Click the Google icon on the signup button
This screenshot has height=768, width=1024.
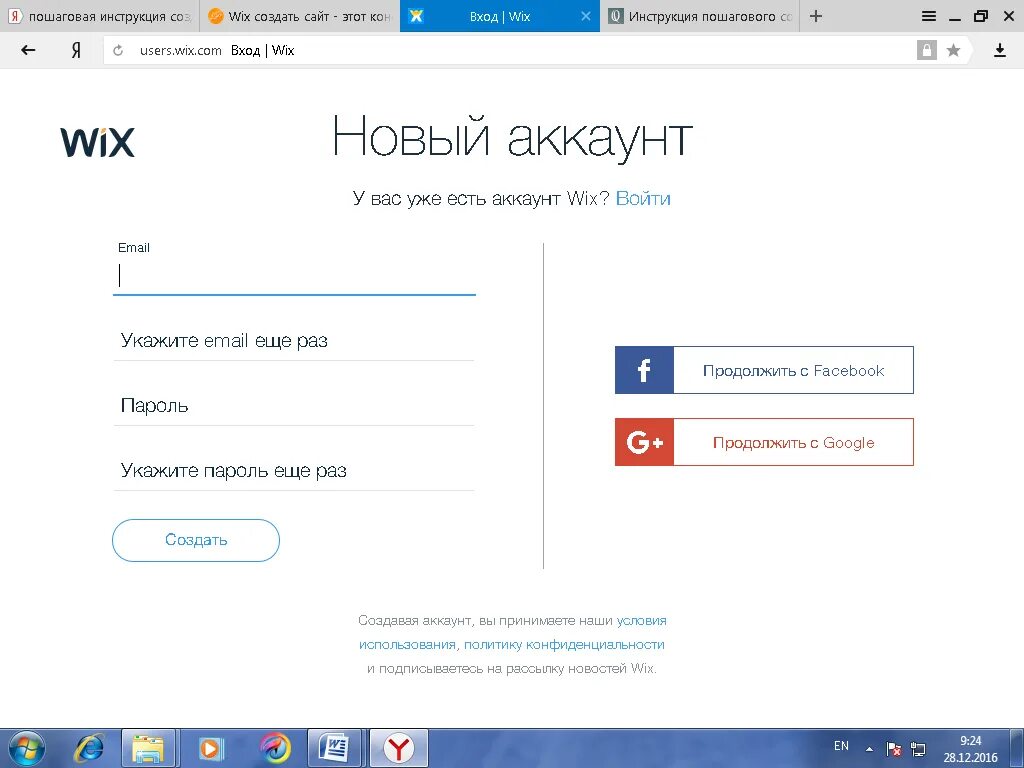(643, 442)
